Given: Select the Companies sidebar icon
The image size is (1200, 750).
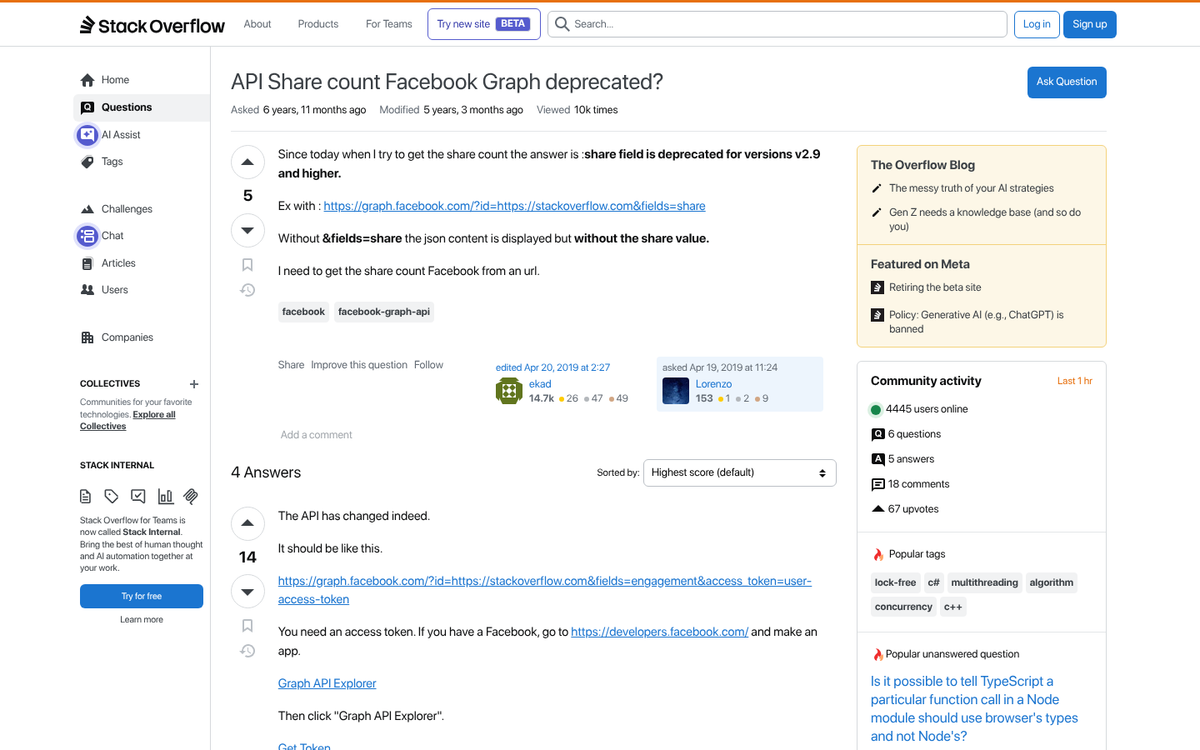Looking at the screenshot, I should (88, 337).
